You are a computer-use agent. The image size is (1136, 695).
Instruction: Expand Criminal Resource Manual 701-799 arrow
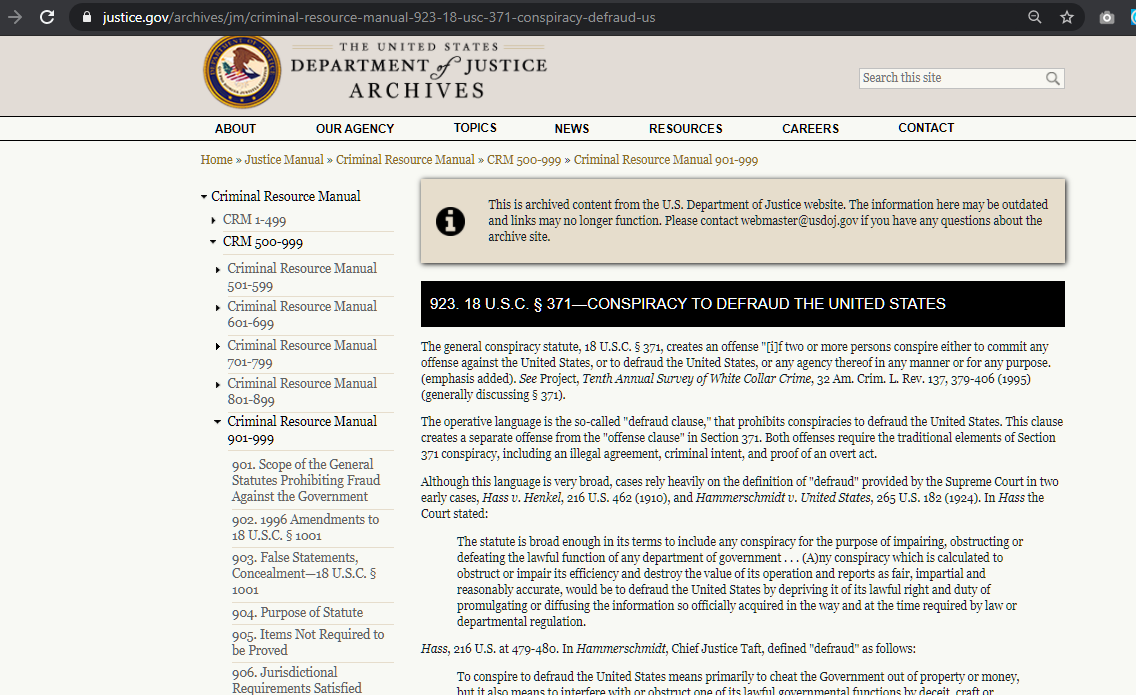click(x=217, y=346)
